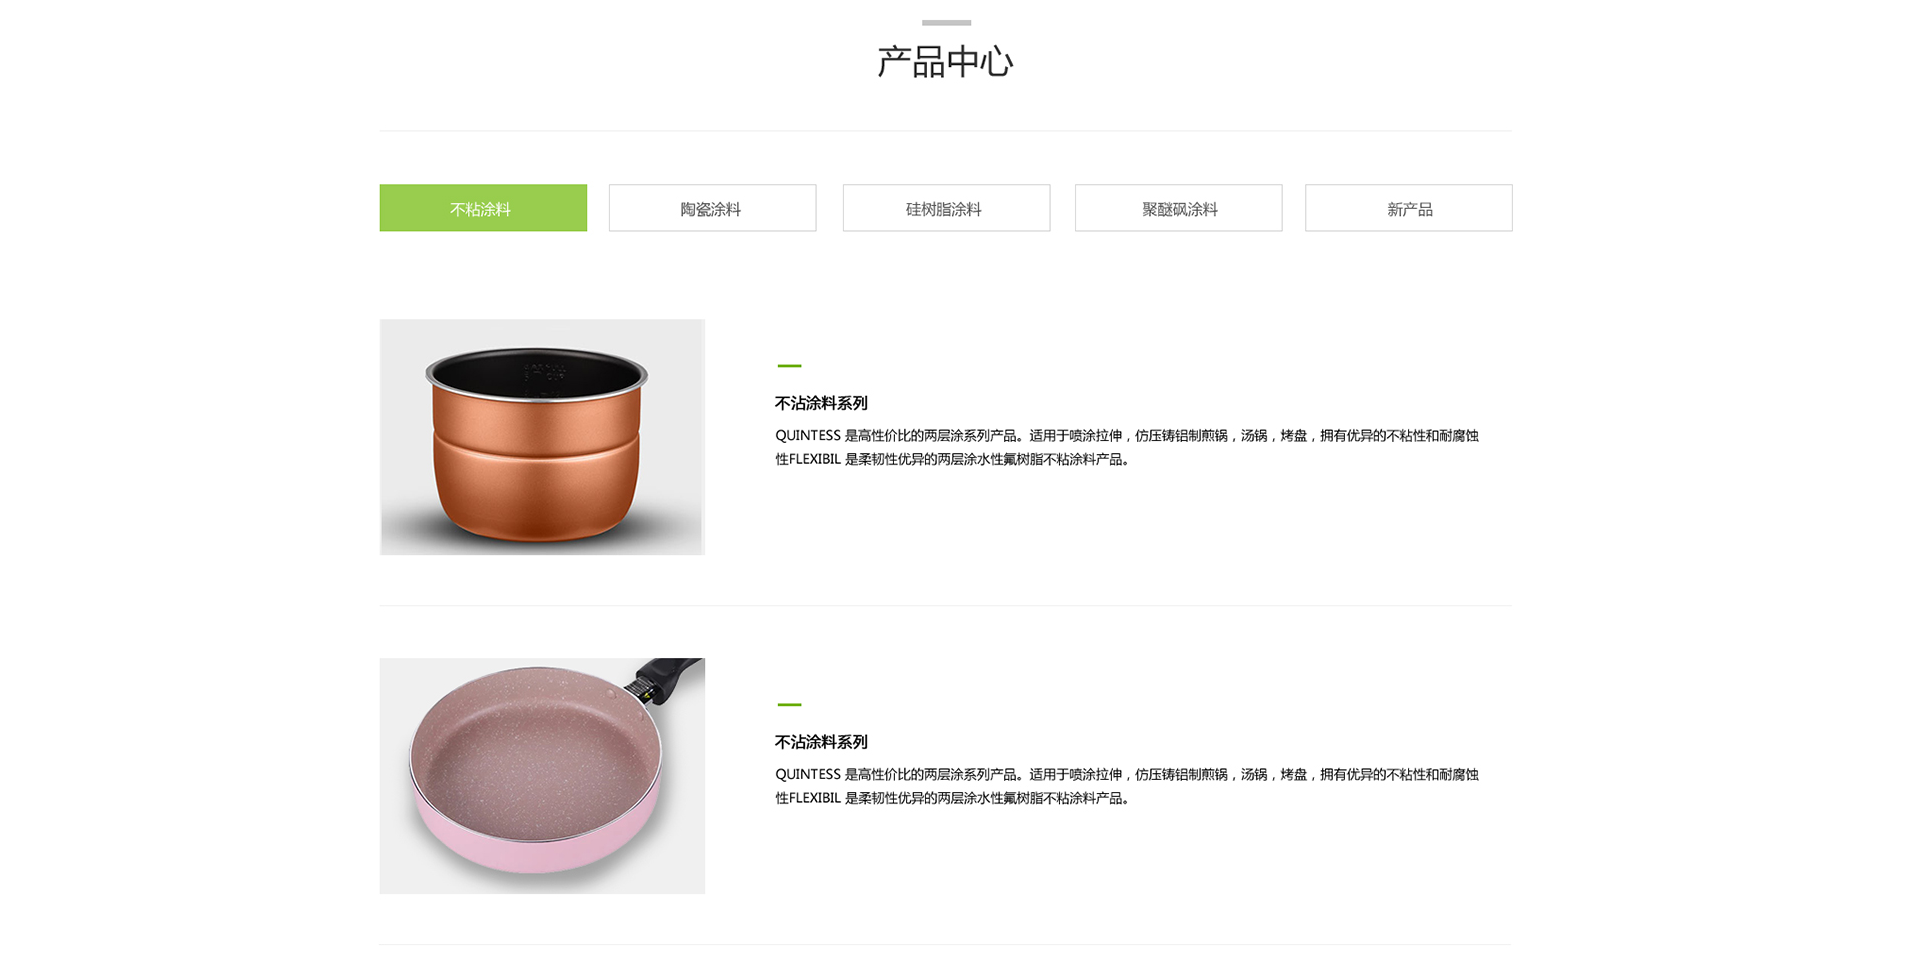This screenshot has height=961, width=1906.
Task: Click the green dash above the first product title
Action: click(789, 366)
